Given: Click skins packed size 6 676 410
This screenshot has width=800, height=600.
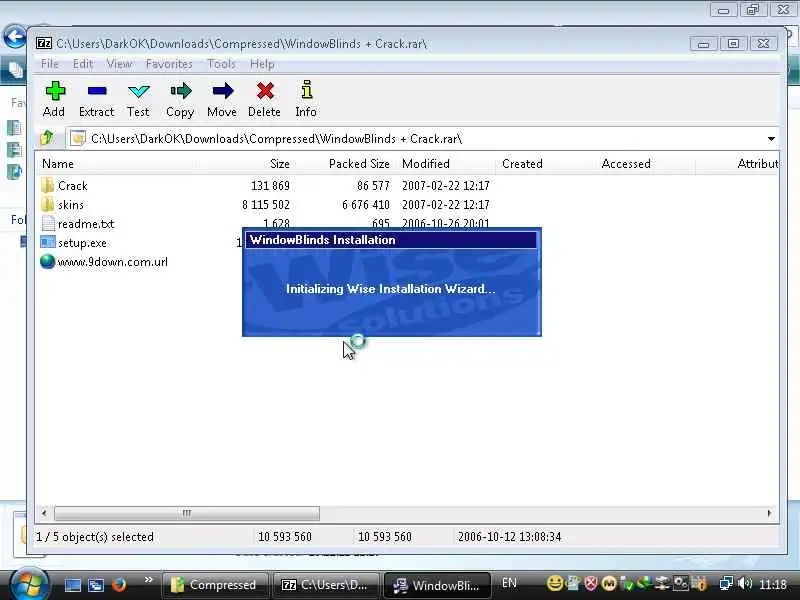Looking at the screenshot, I should tap(365, 205).
